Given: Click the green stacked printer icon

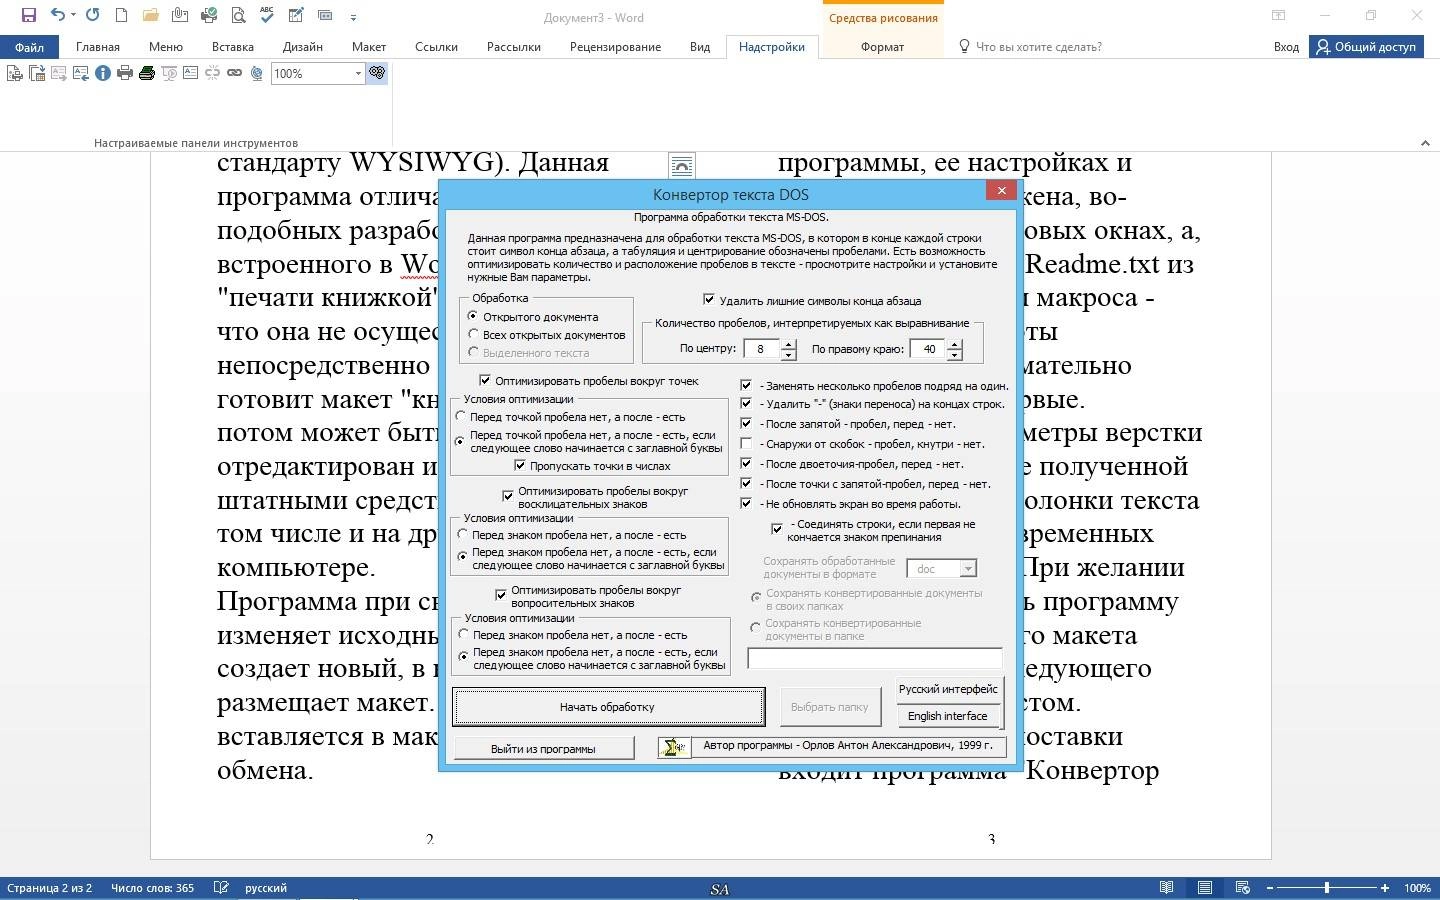Looking at the screenshot, I should (x=147, y=73).
